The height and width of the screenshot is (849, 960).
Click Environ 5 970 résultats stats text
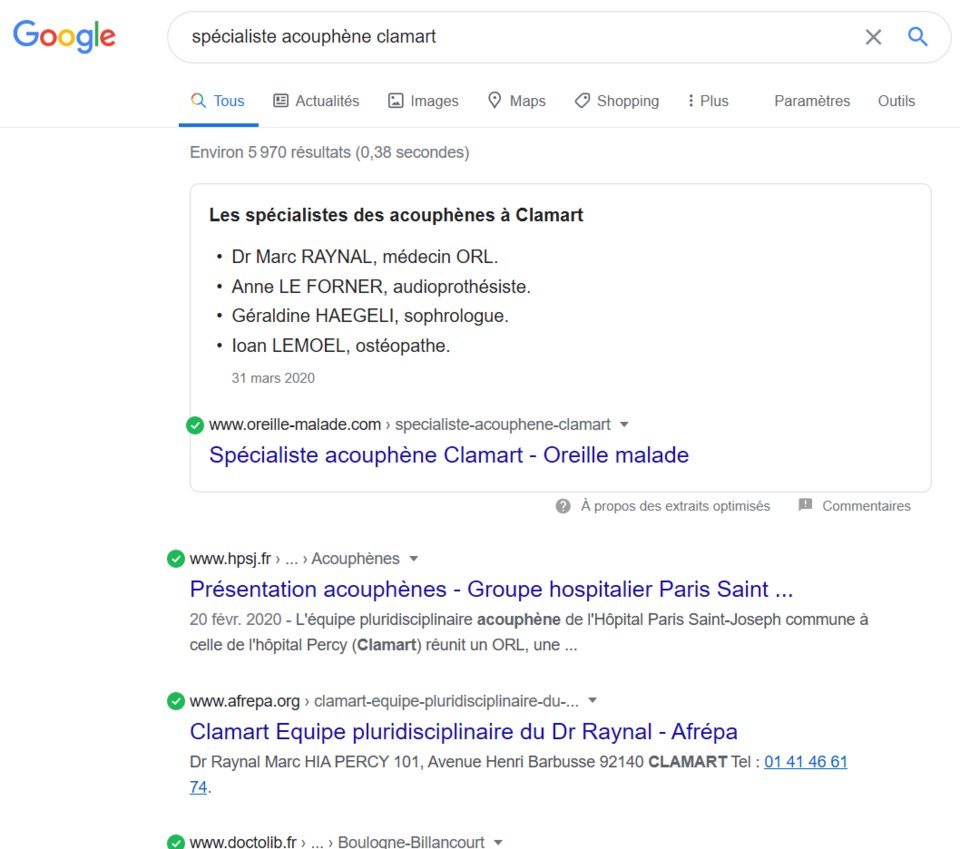(329, 152)
